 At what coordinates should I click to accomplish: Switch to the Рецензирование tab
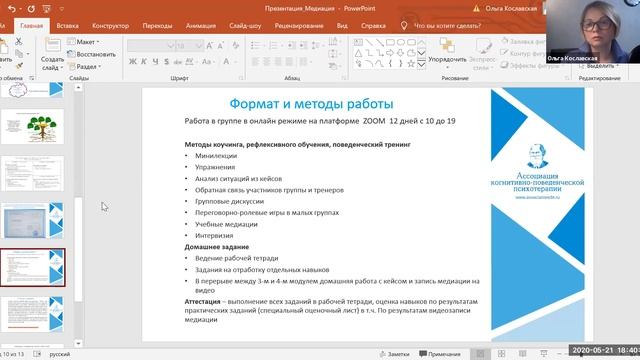pyautogui.click(x=299, y=26)
